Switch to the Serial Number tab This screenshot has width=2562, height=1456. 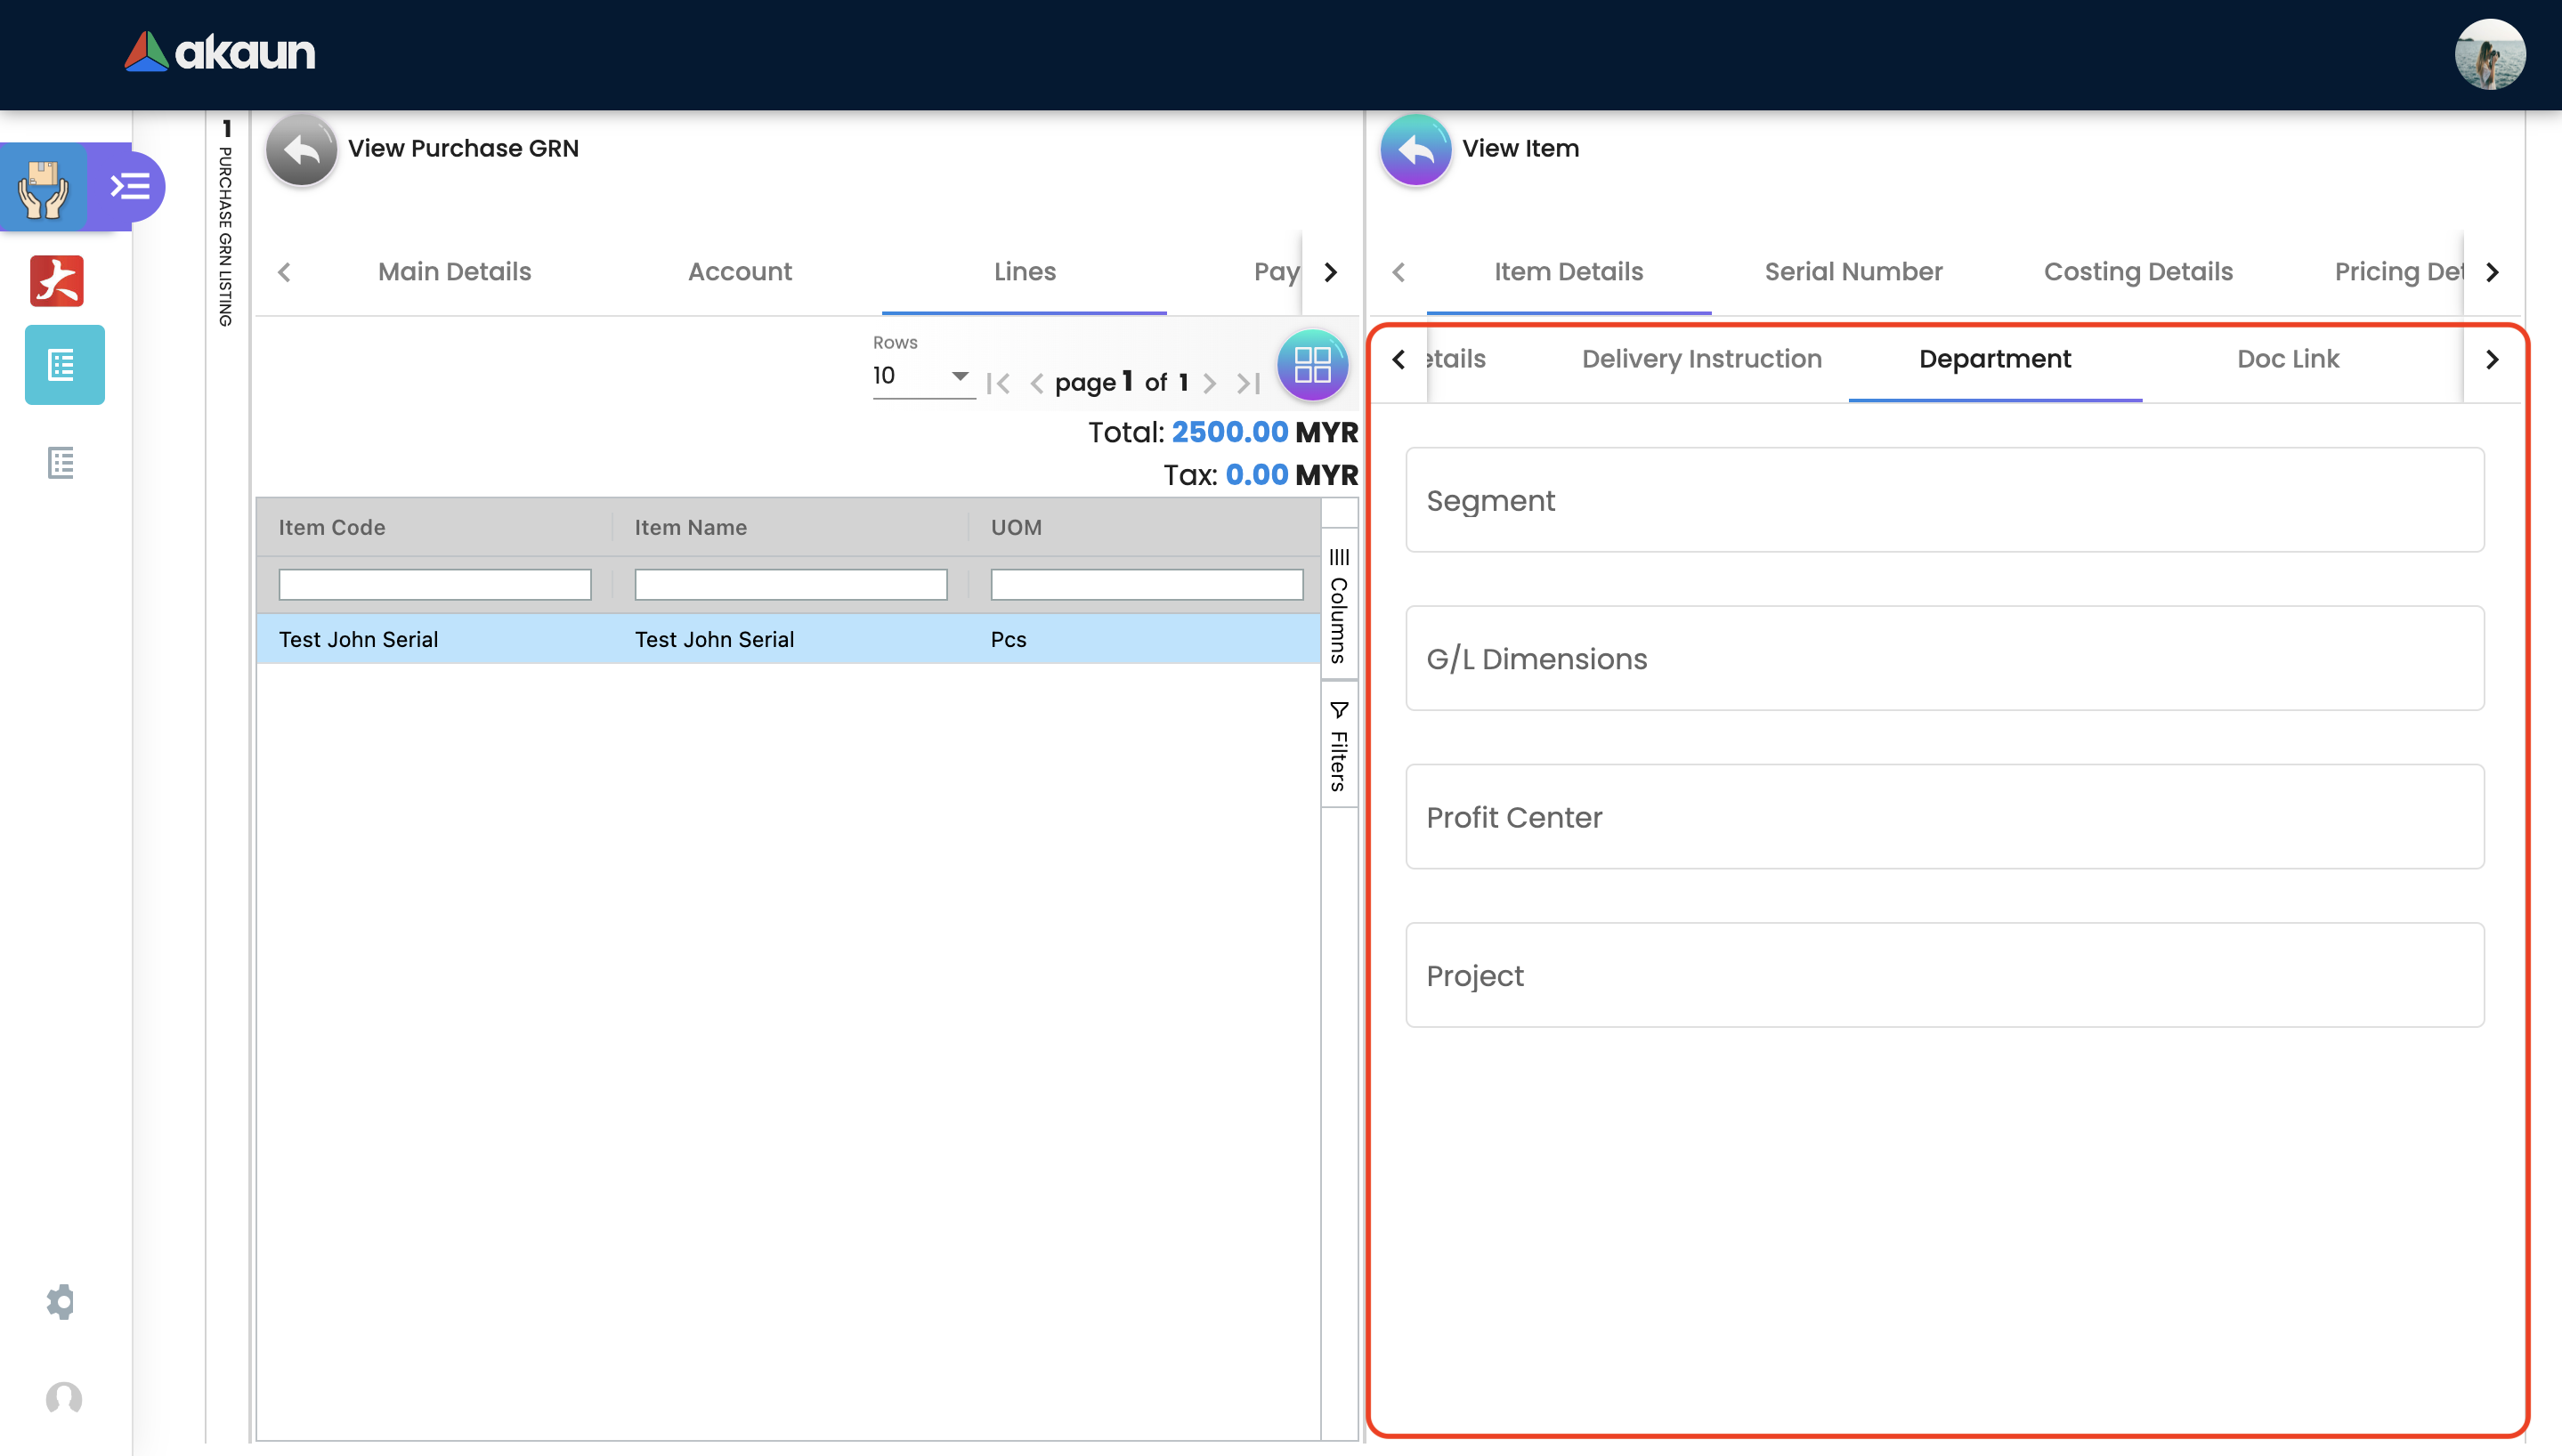pyautogui.click(x=1853, y=272)
